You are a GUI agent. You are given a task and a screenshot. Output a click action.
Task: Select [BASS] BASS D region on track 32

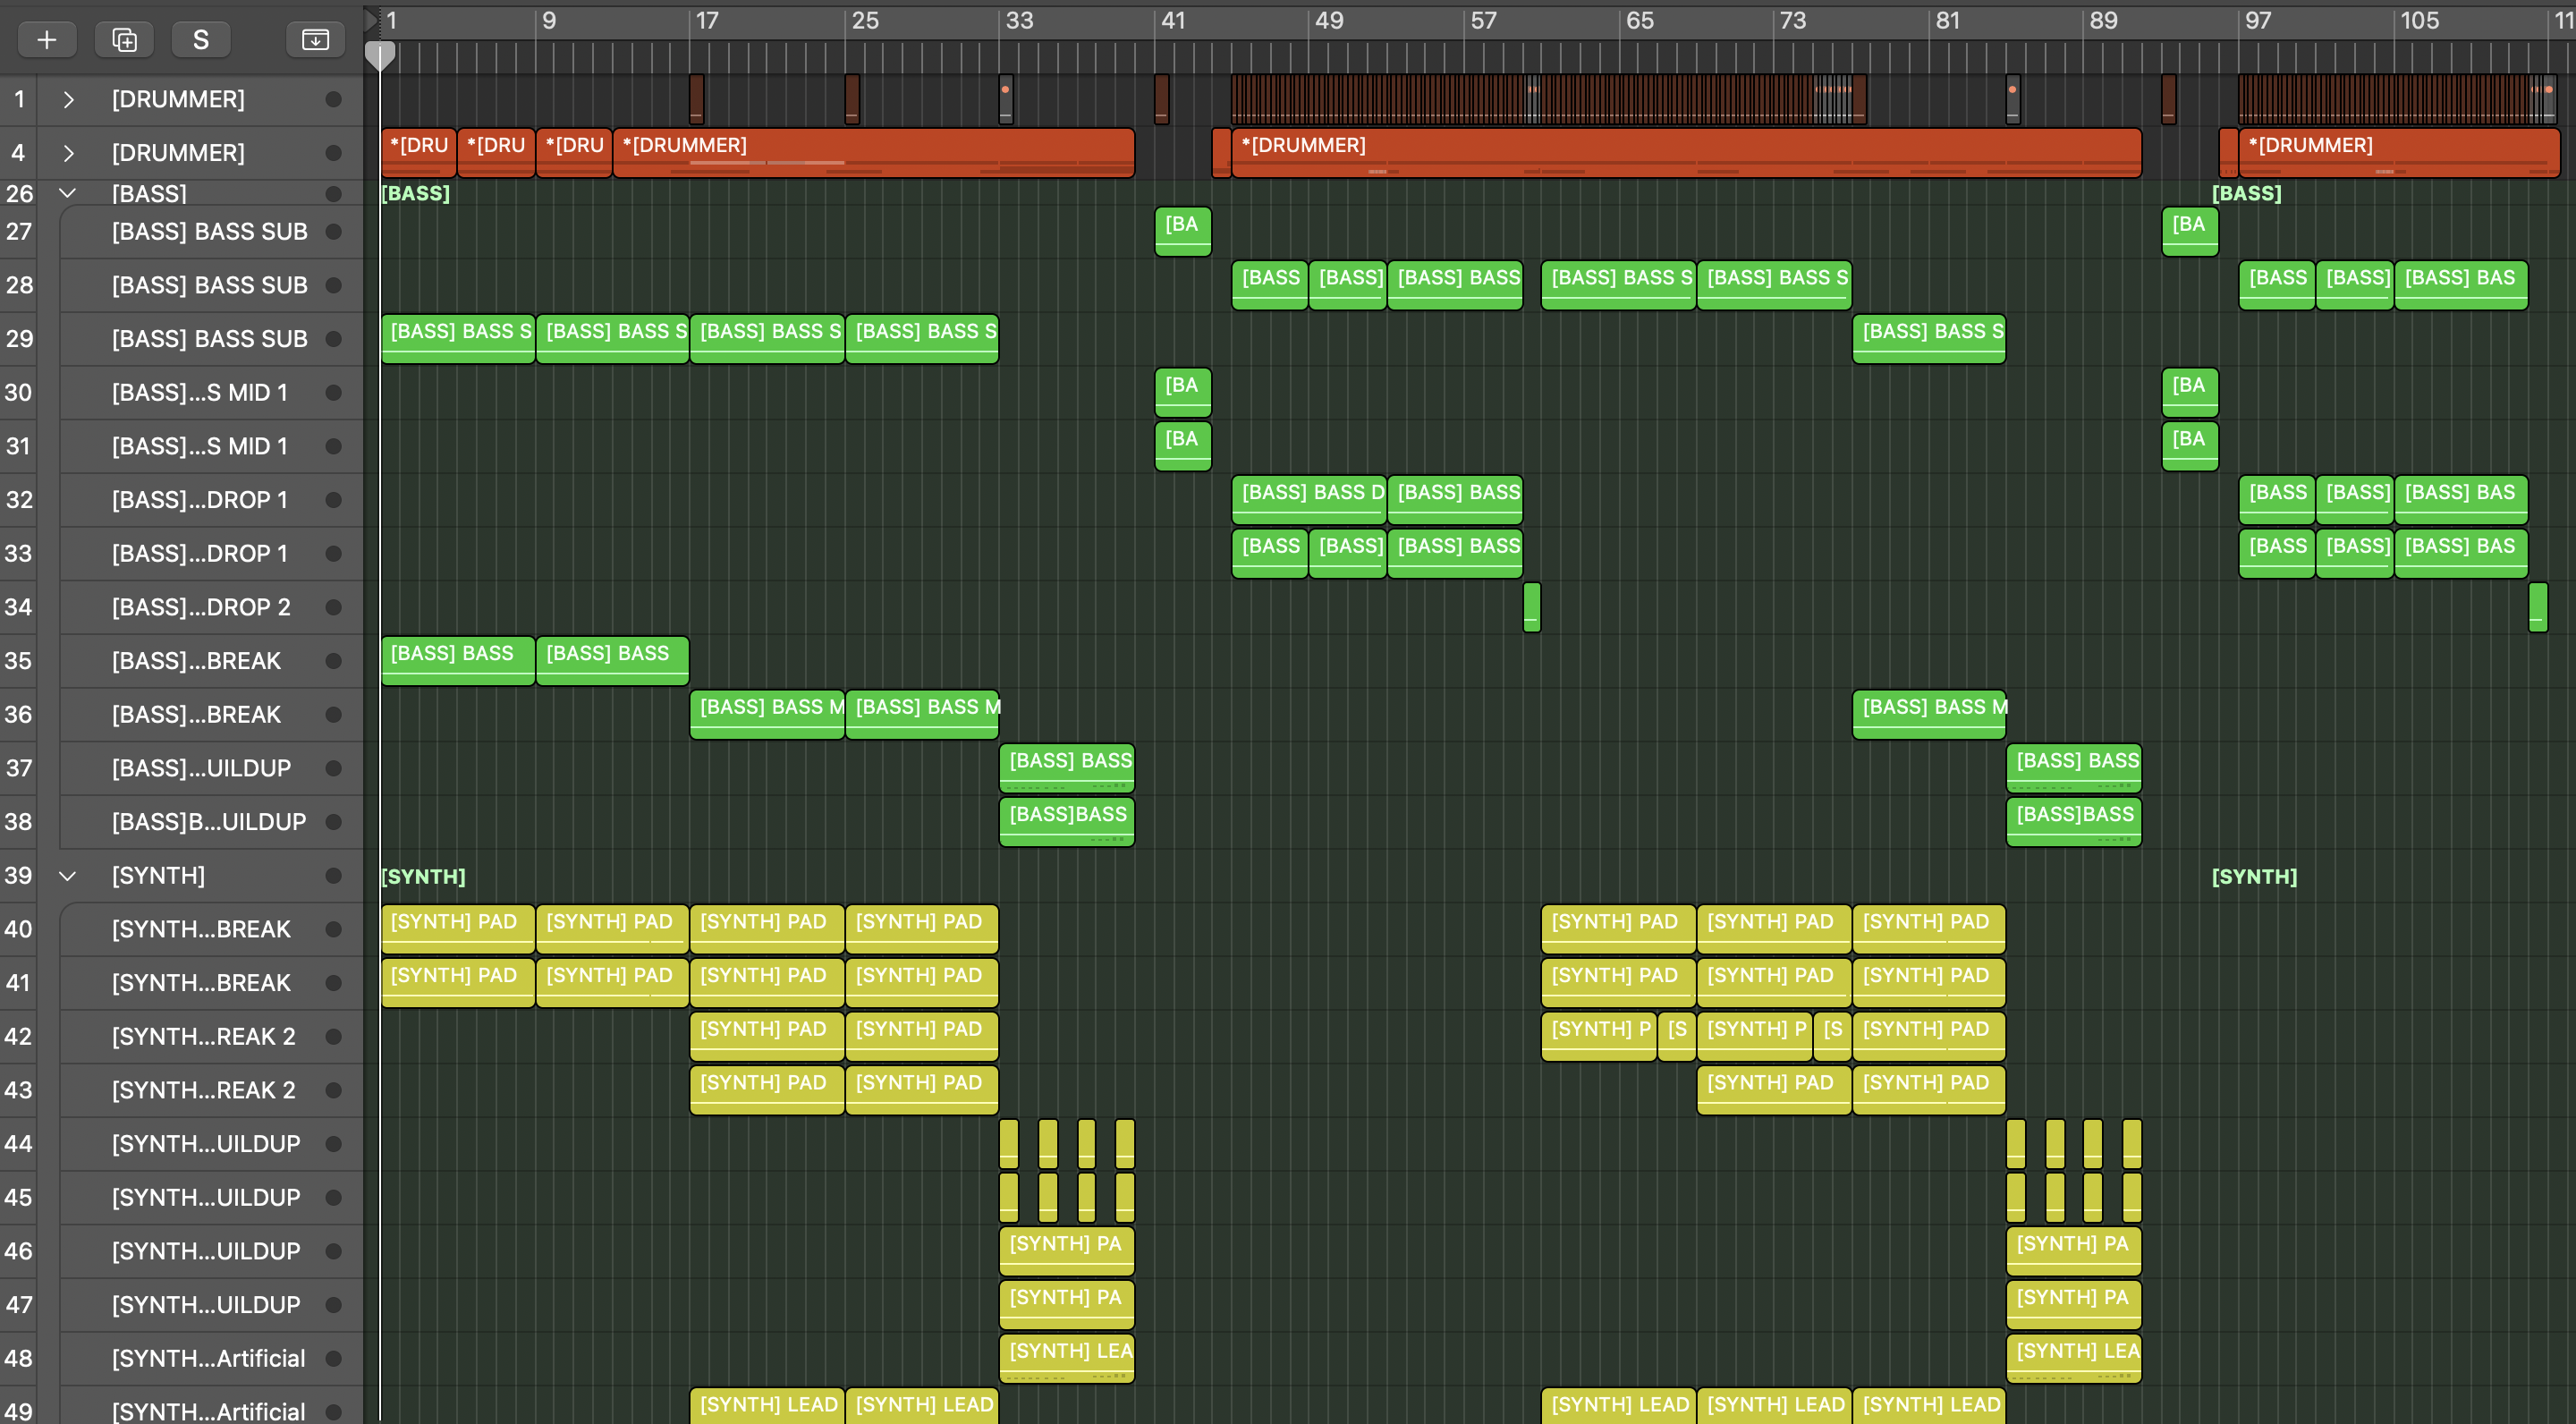[x=1308, y=500]
